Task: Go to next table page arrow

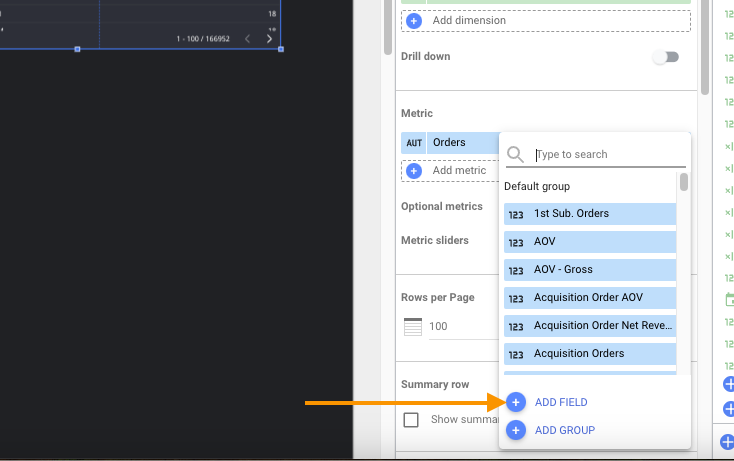Action: tap(269, 39)
